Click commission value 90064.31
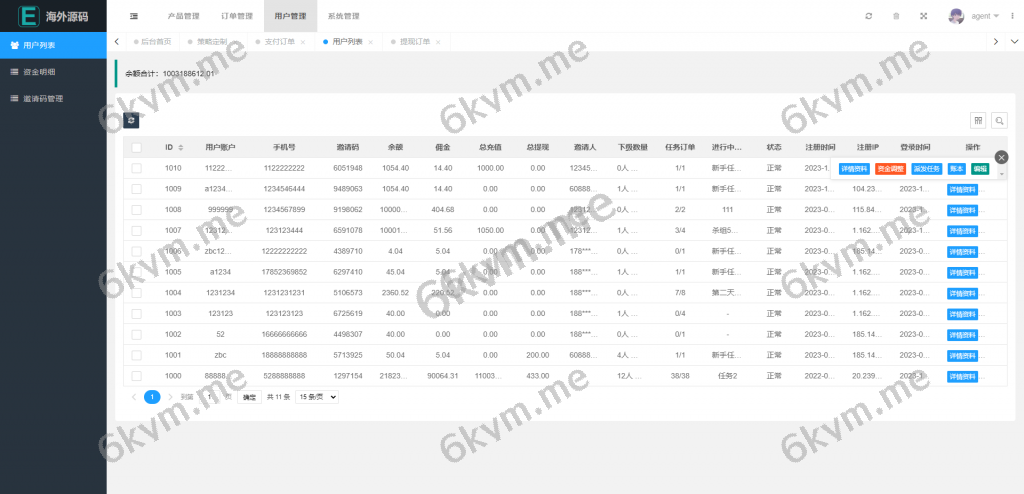The height and width of the screenshot is (494, 1024). [x=443, y=376]
